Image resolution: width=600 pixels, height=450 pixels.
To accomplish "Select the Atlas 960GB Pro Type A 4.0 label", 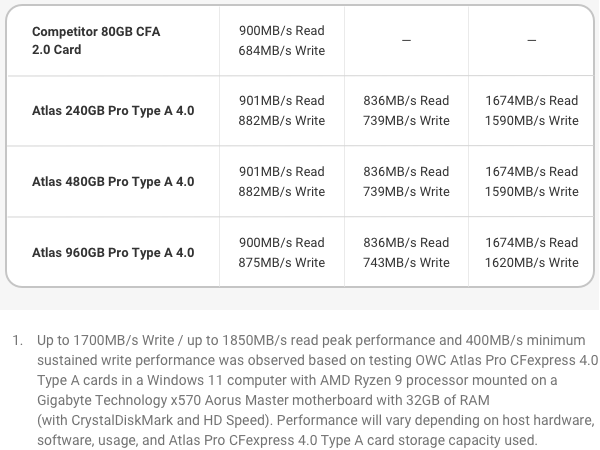I will 113,253.
